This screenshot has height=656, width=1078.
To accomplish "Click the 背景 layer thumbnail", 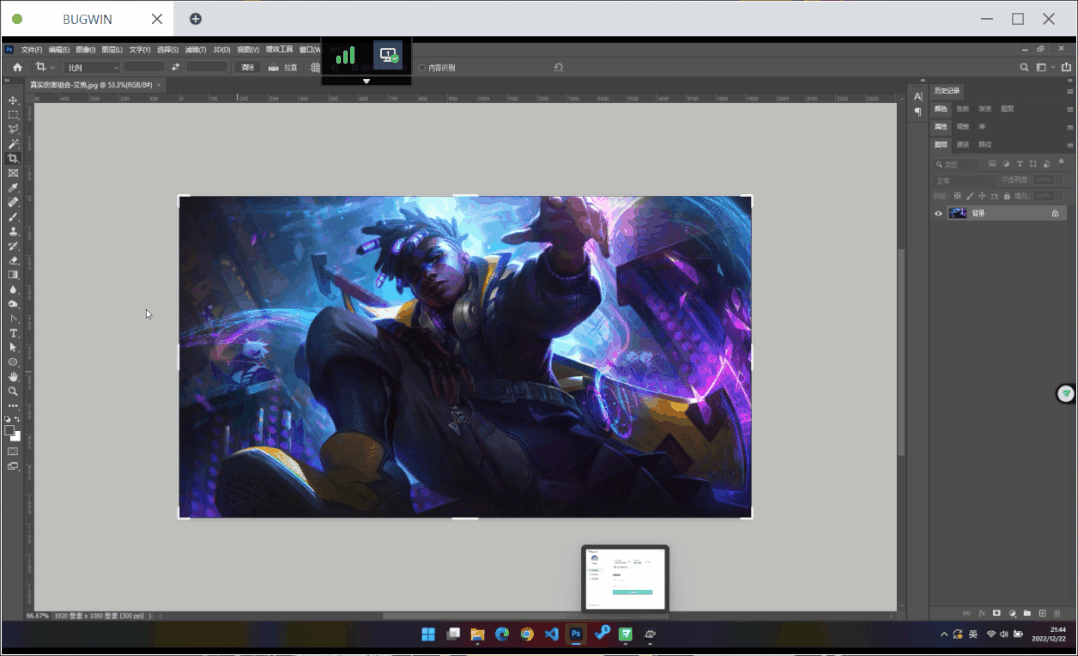I will click(x=958, y=213).
